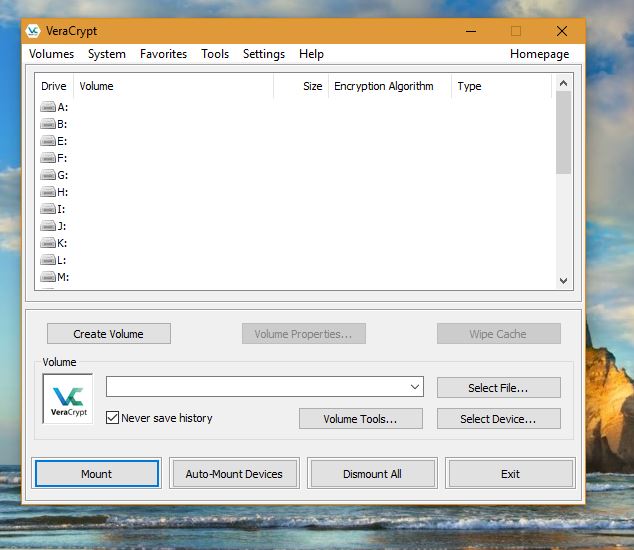Click the Select File... button
Screen dimensions: 634x550
(499, 388)
